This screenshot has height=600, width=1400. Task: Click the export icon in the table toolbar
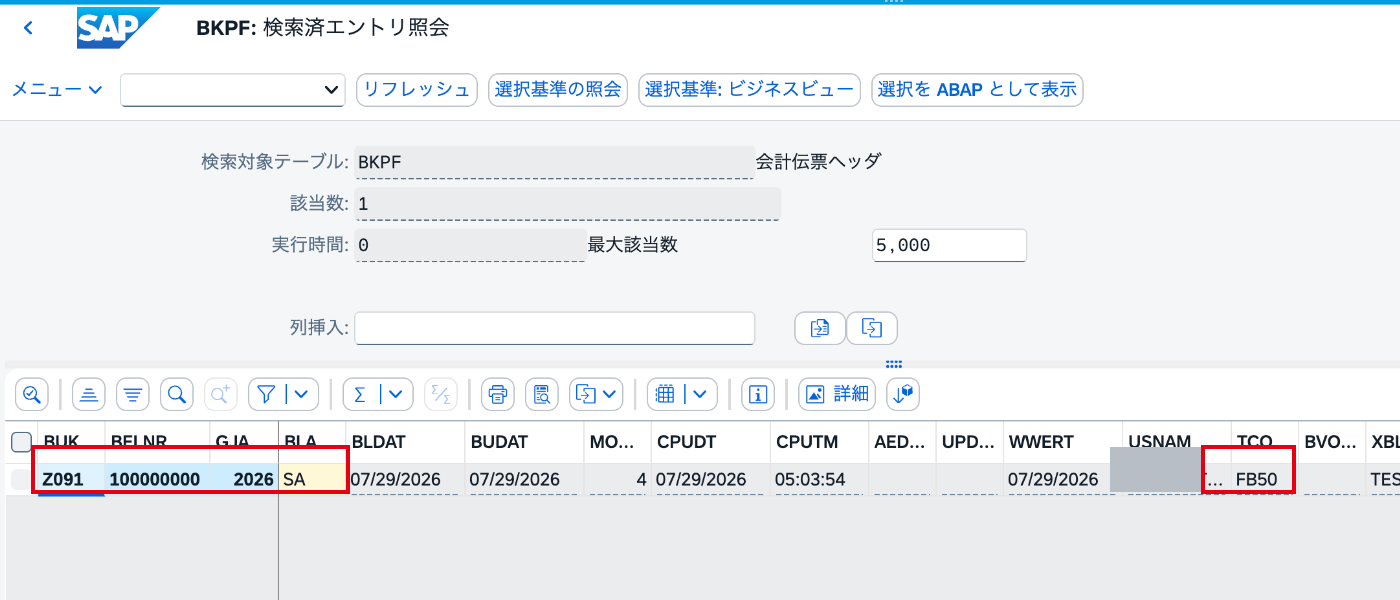click(587, 394)
